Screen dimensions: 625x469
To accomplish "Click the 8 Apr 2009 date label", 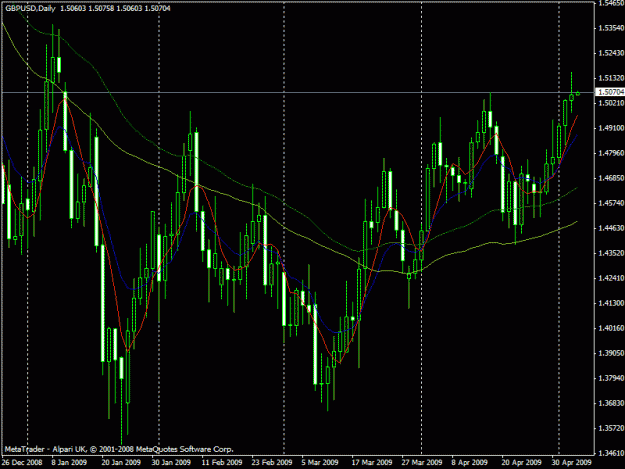I will (470, 462).
